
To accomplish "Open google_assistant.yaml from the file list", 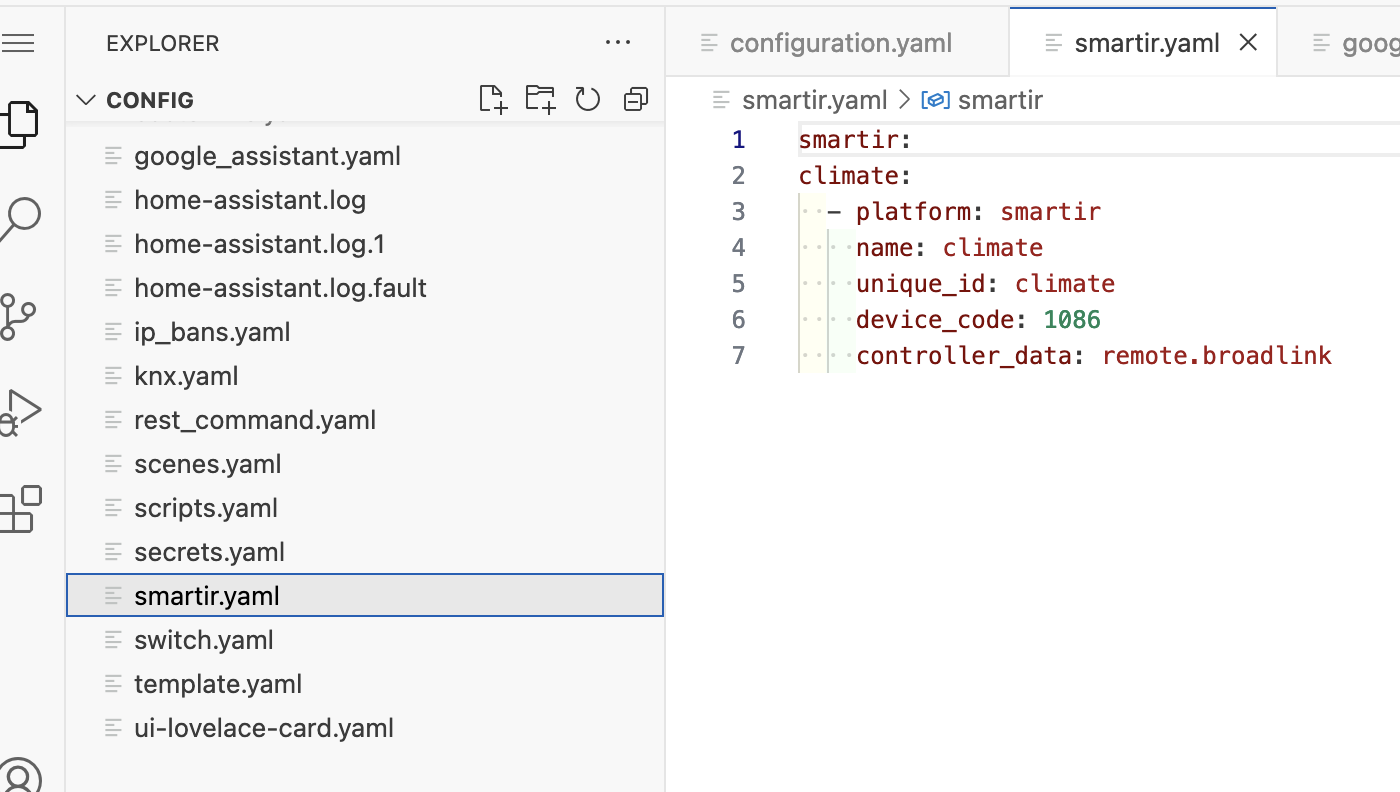I will [365, 156].
